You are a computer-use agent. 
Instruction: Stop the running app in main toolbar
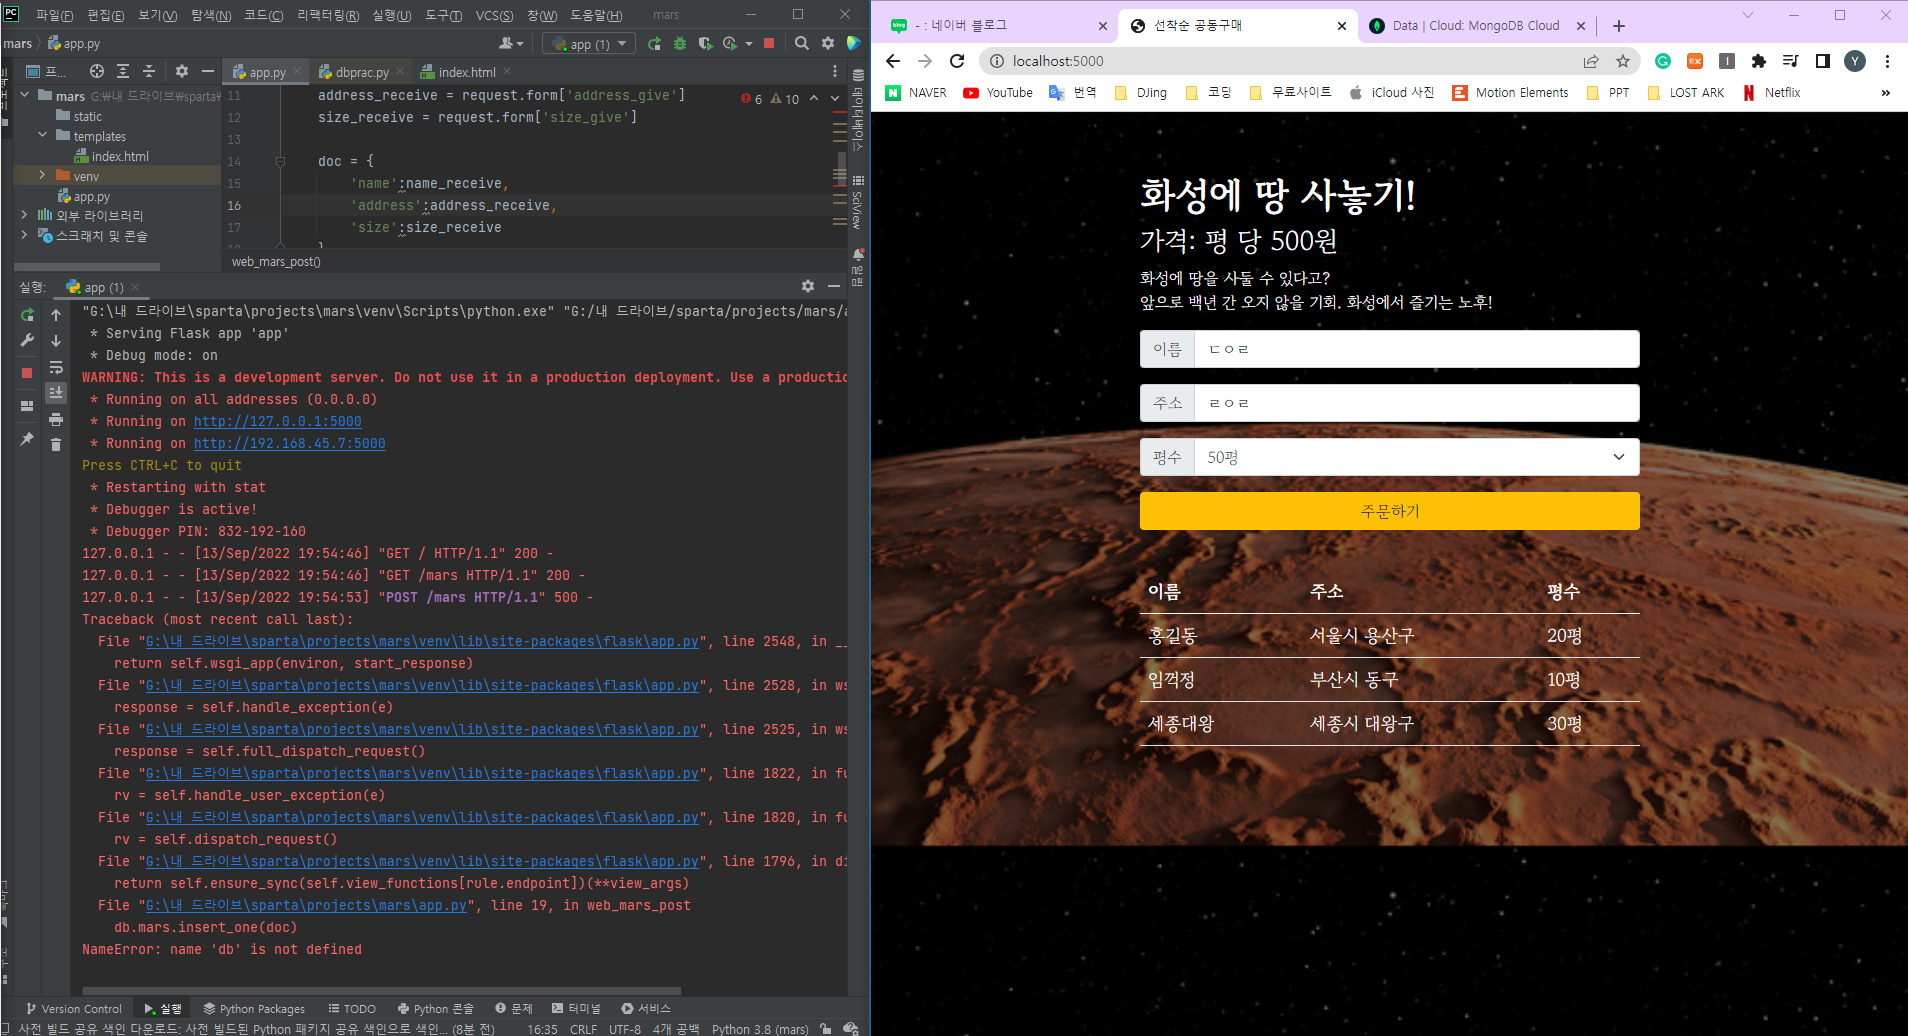769,43
